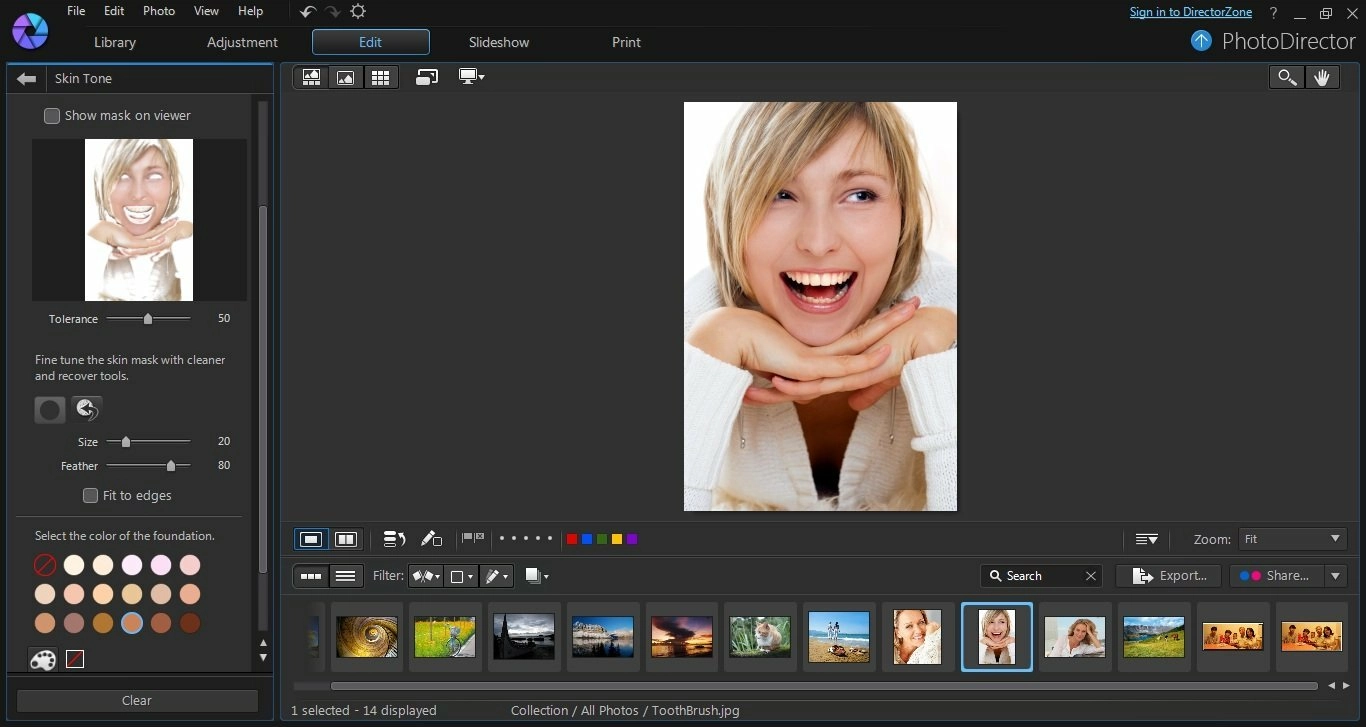Open the settings gear icon

coord(358,12)
